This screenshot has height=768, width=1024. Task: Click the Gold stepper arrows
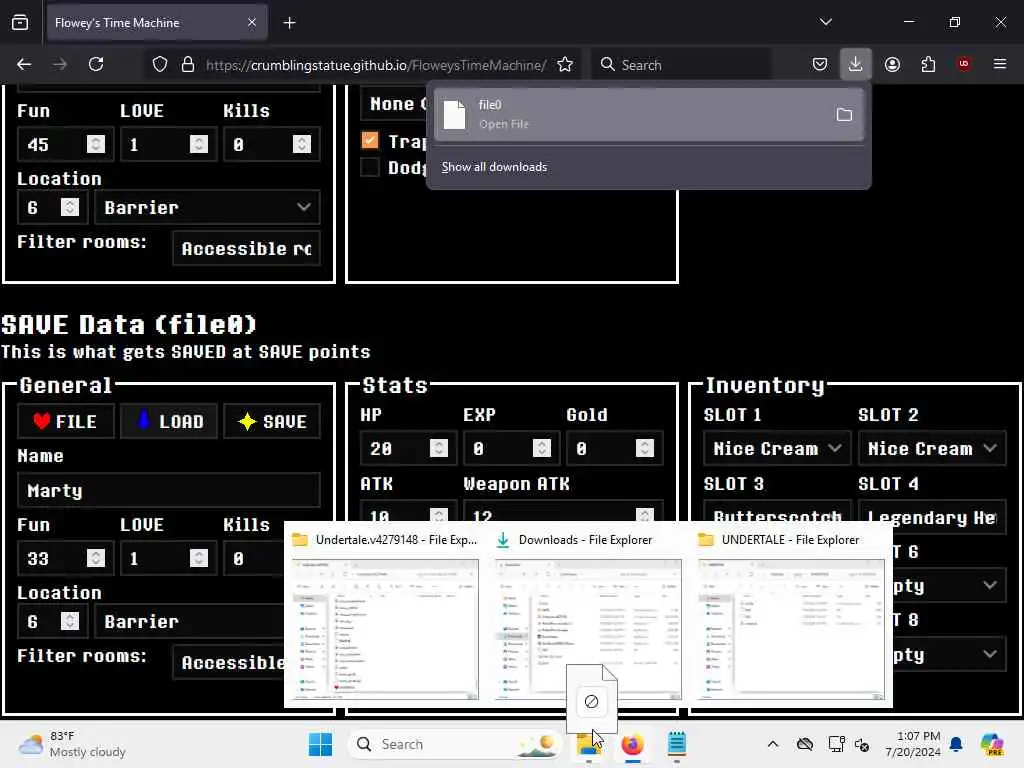click(645, 447)
